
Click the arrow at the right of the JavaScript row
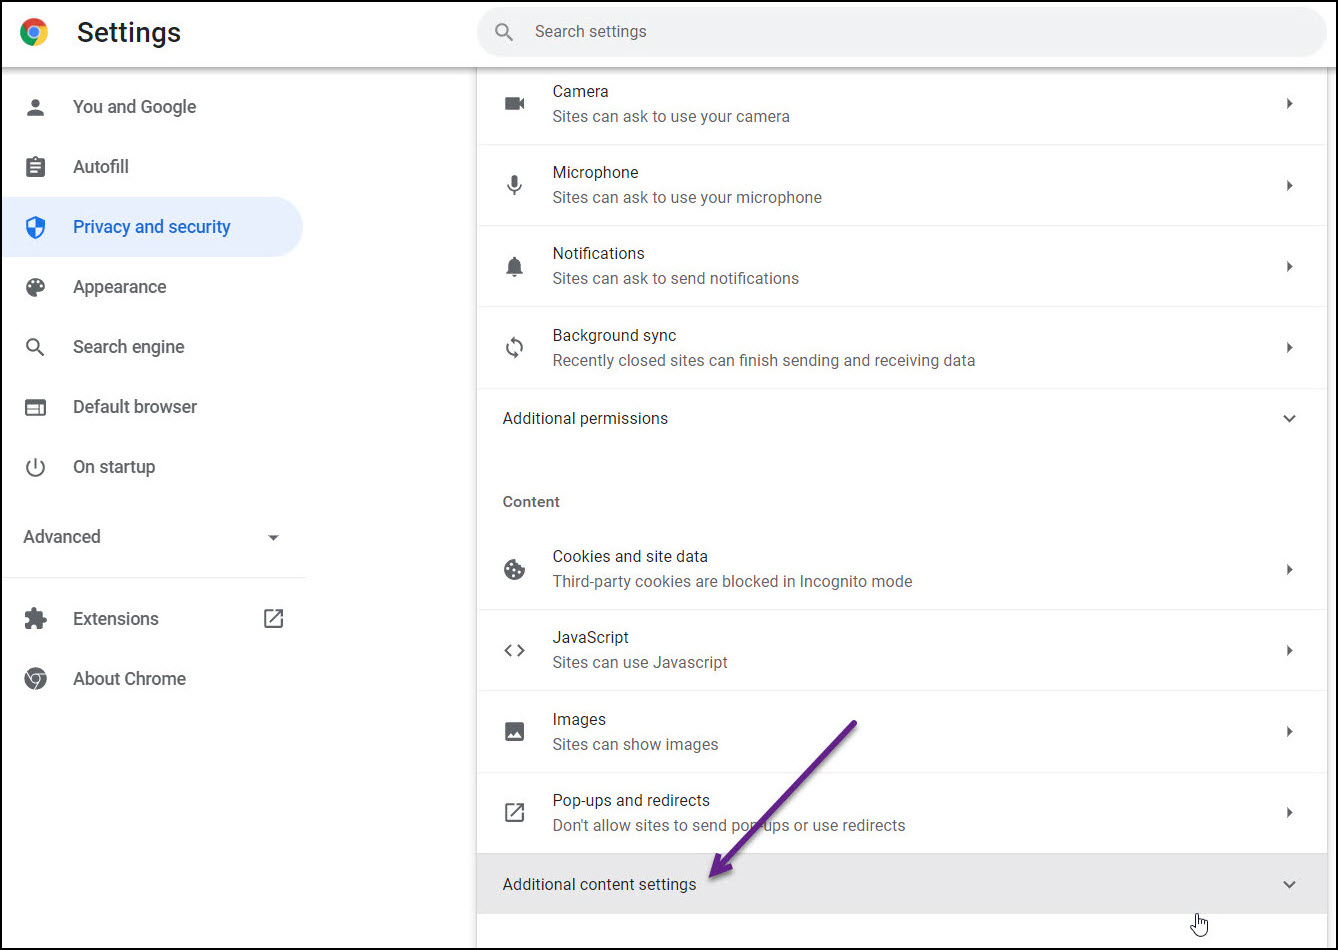[x=1290, y=650]
